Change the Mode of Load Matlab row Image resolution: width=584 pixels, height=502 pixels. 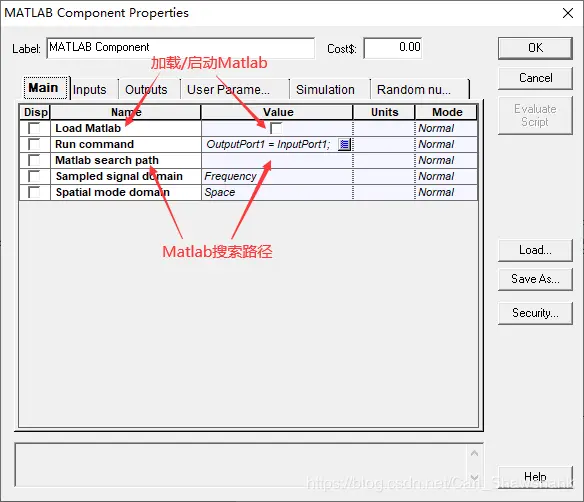point(446,128)
